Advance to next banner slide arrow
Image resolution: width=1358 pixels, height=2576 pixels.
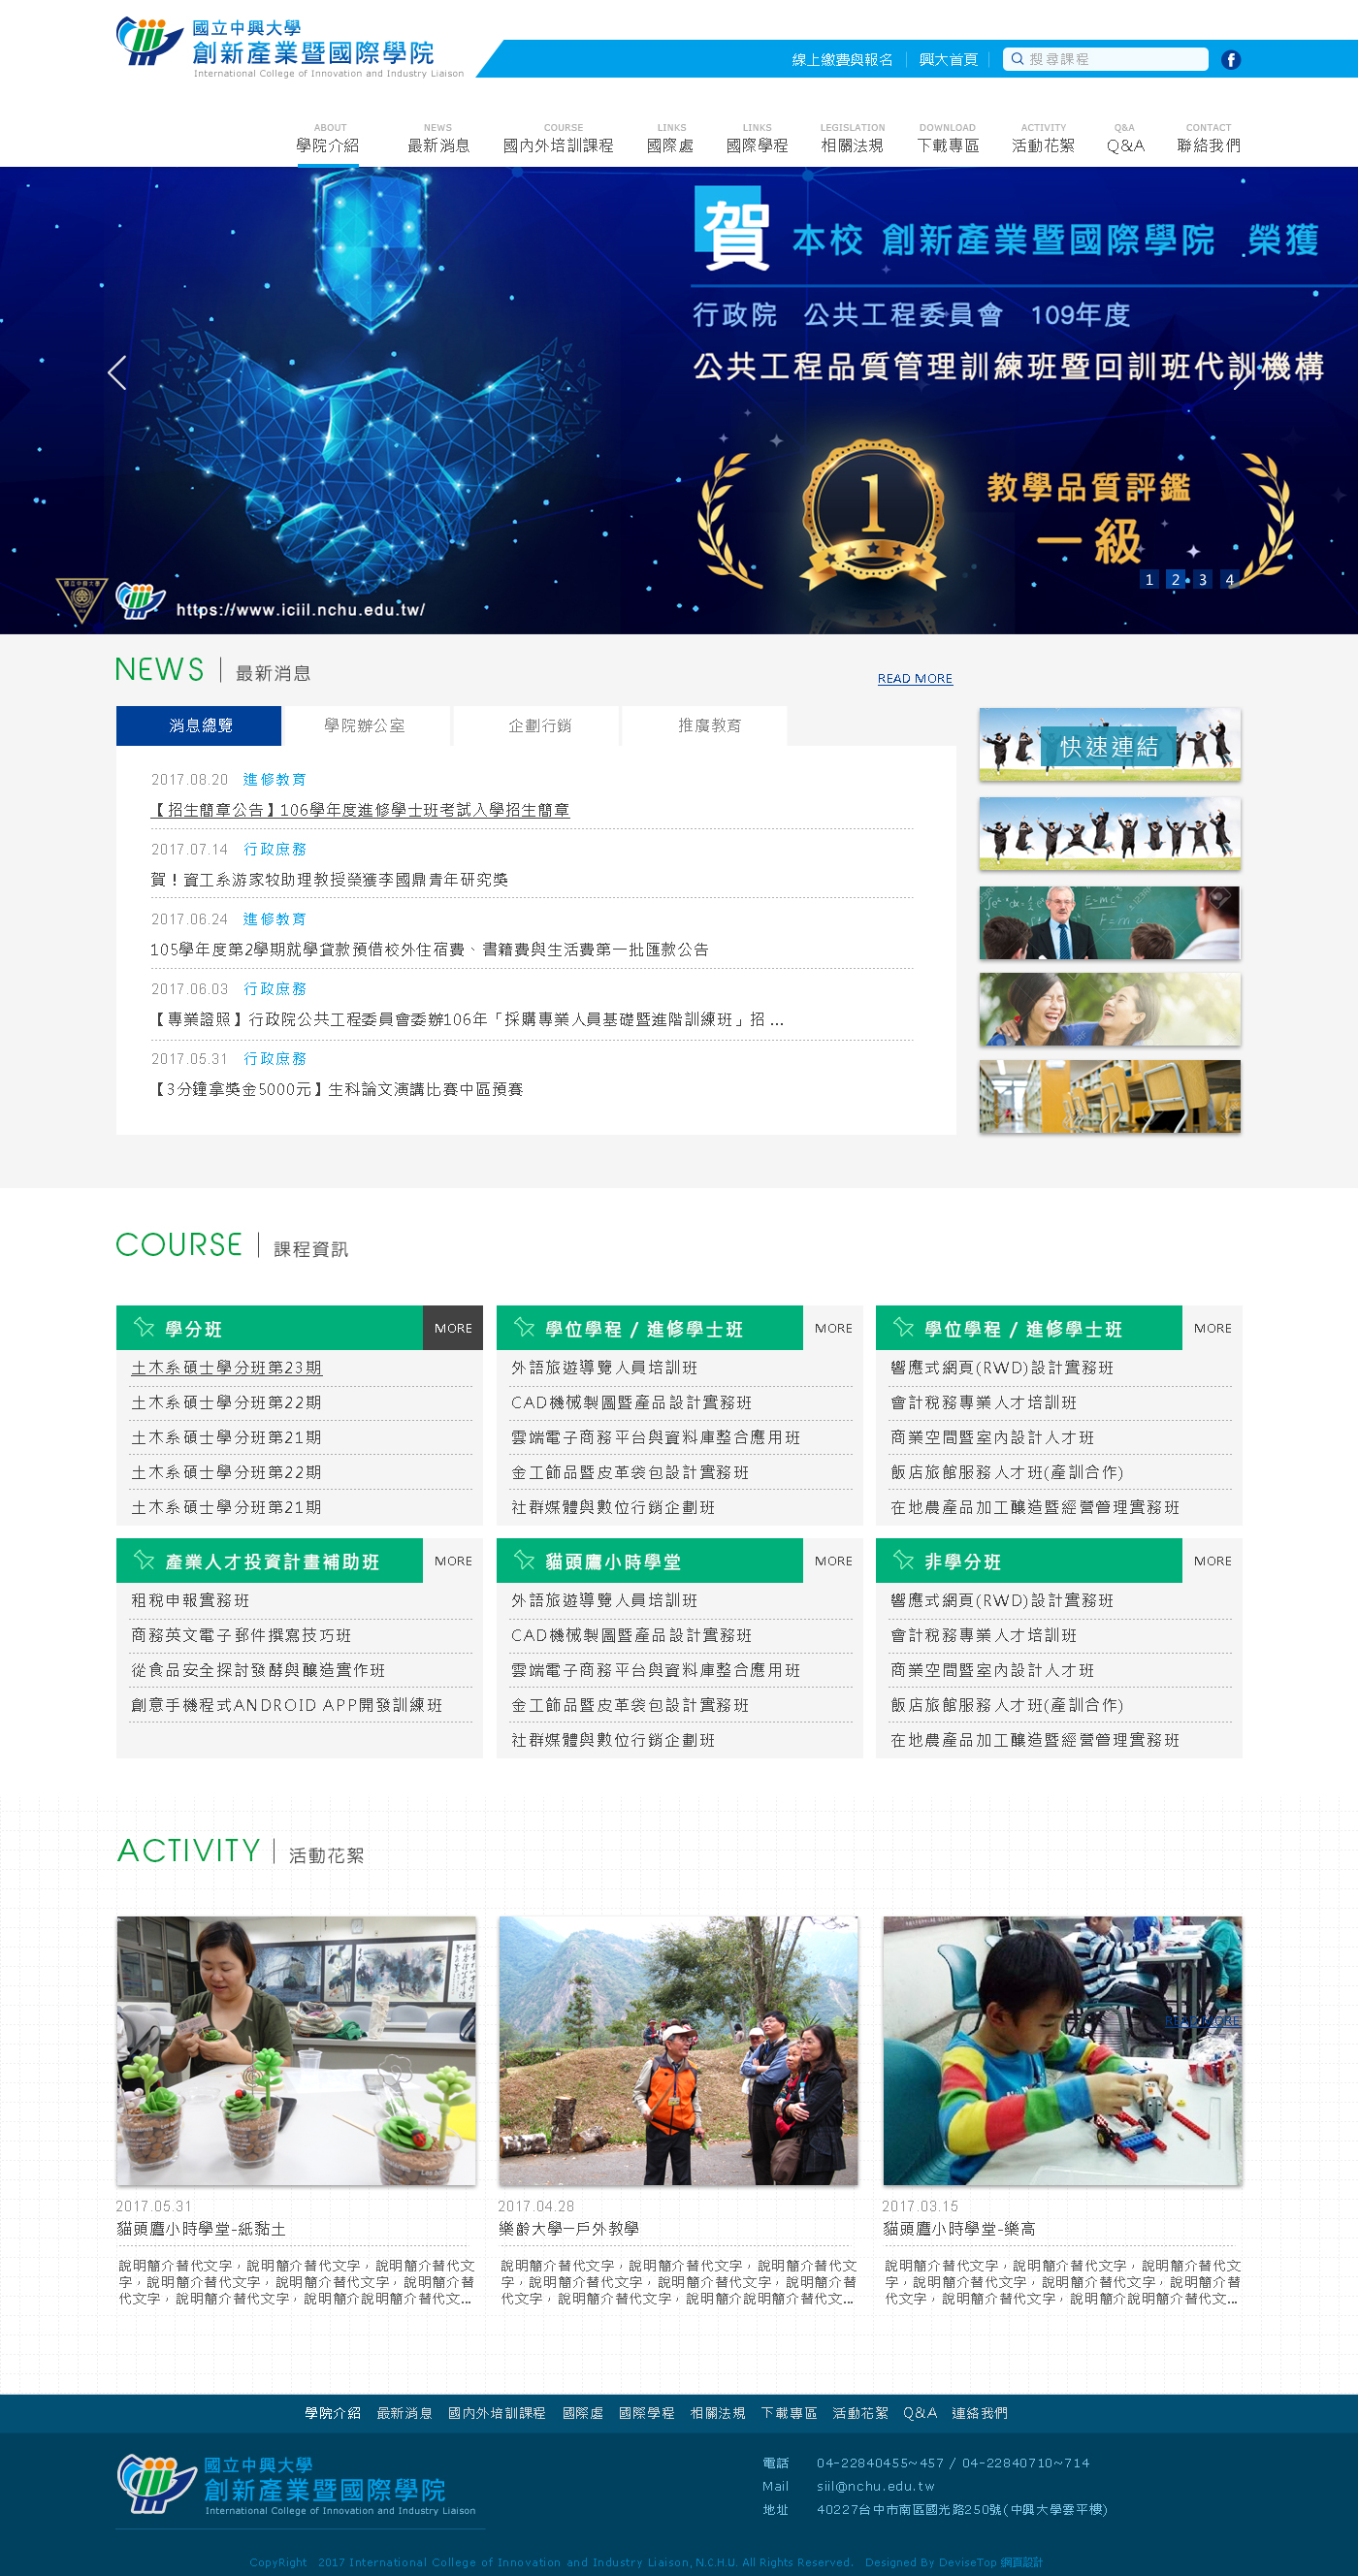click(x=1240, y=373)
